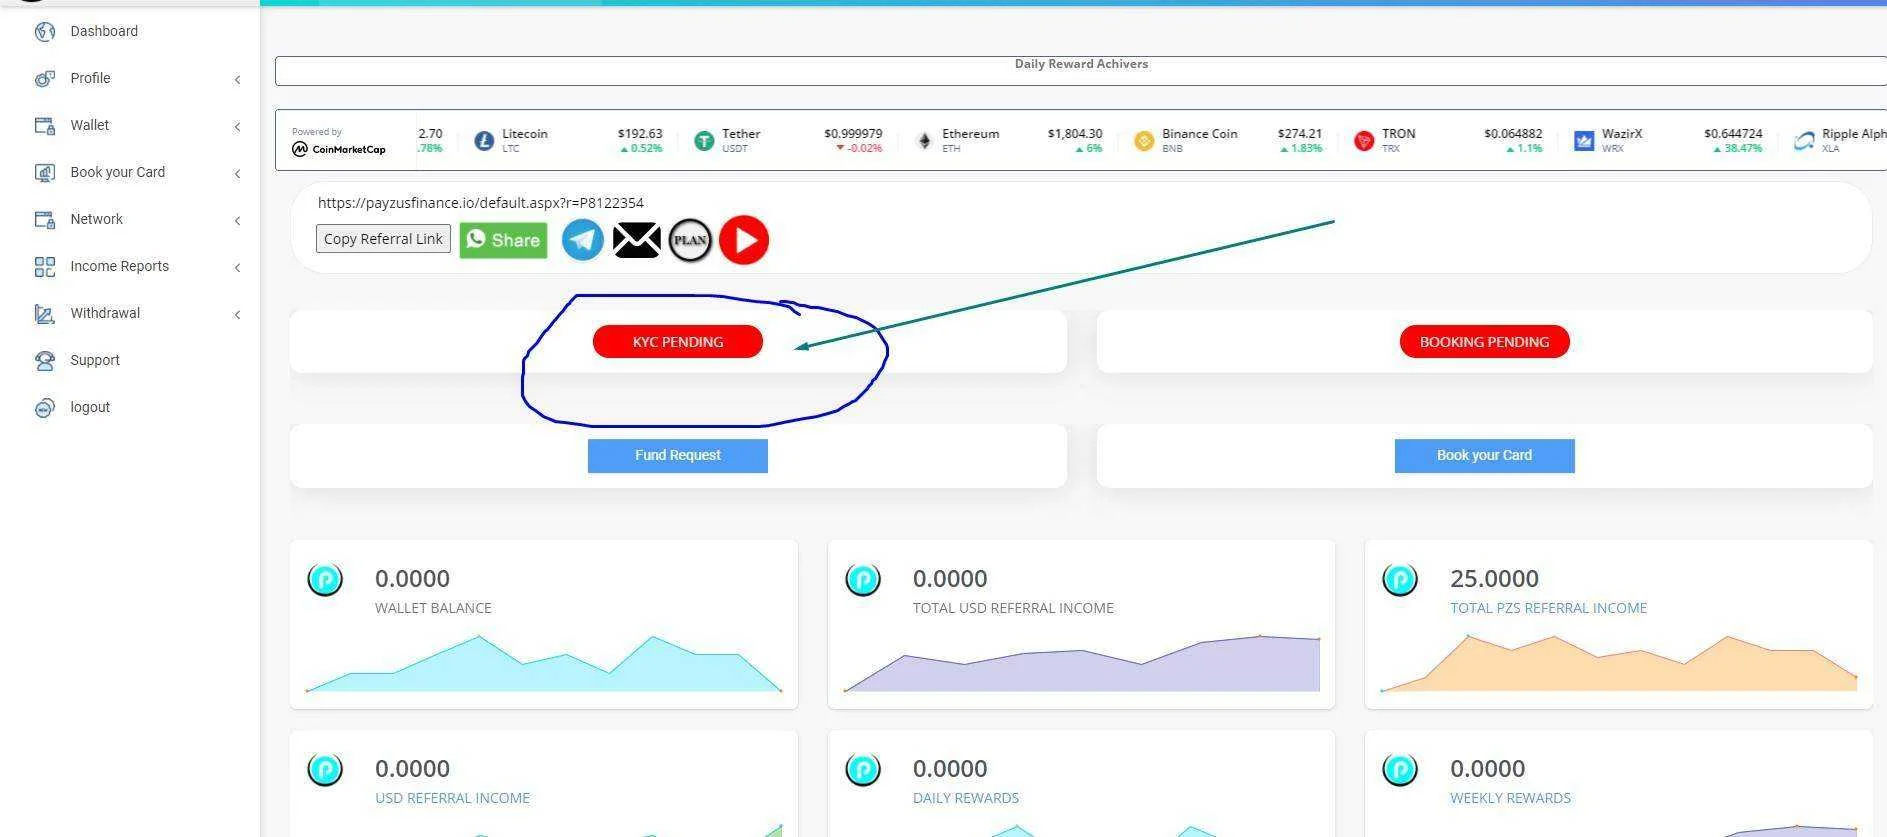
Task: Click the USD Referral Income coin icon
Action: tap(325, 769)
